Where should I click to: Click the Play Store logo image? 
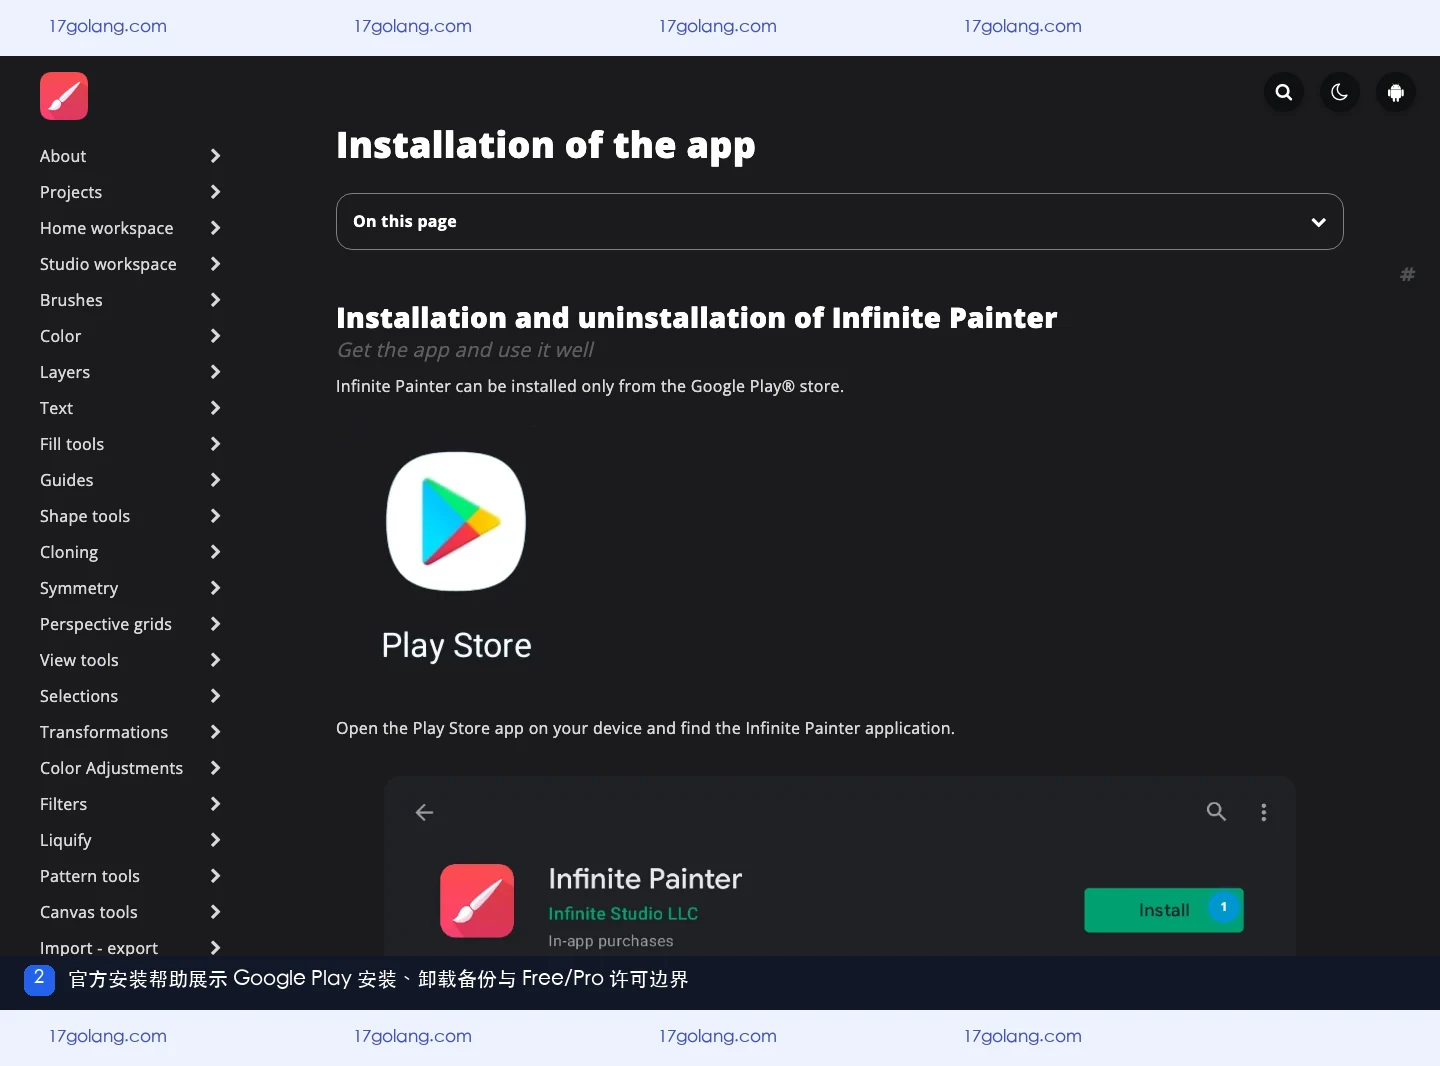456,521
